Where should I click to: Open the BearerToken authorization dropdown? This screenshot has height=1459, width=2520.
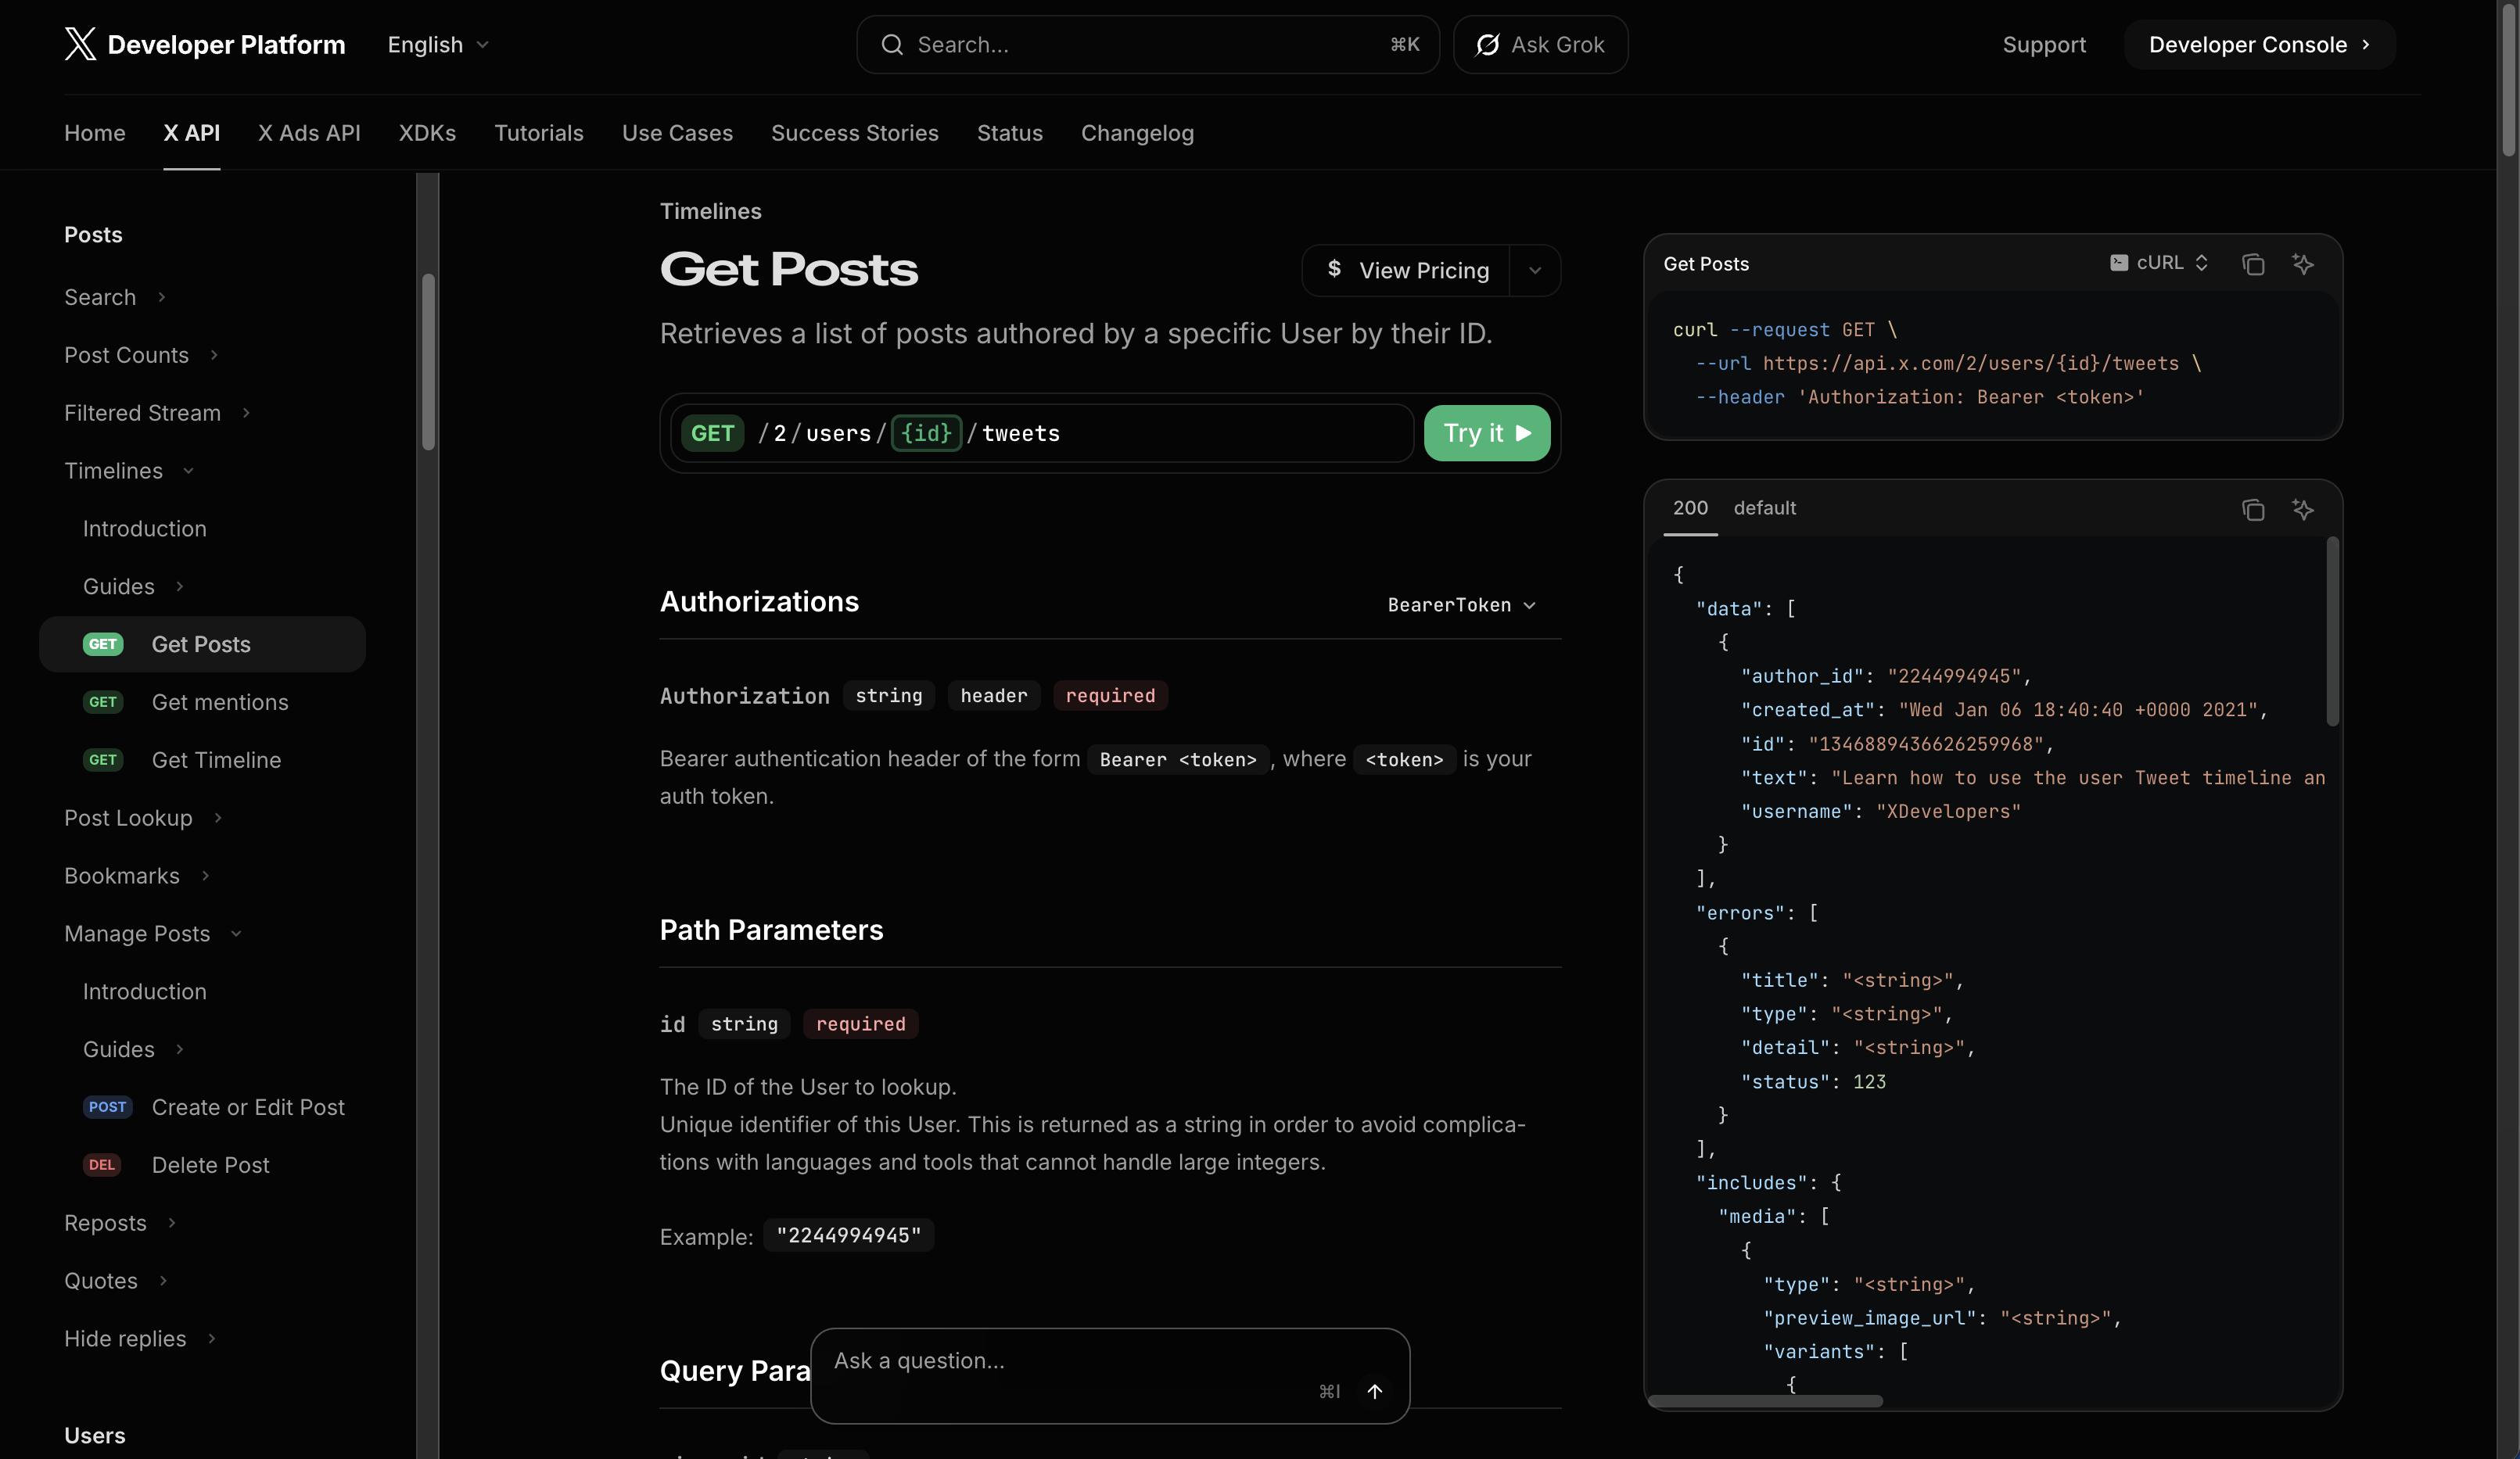[1461, 605]
